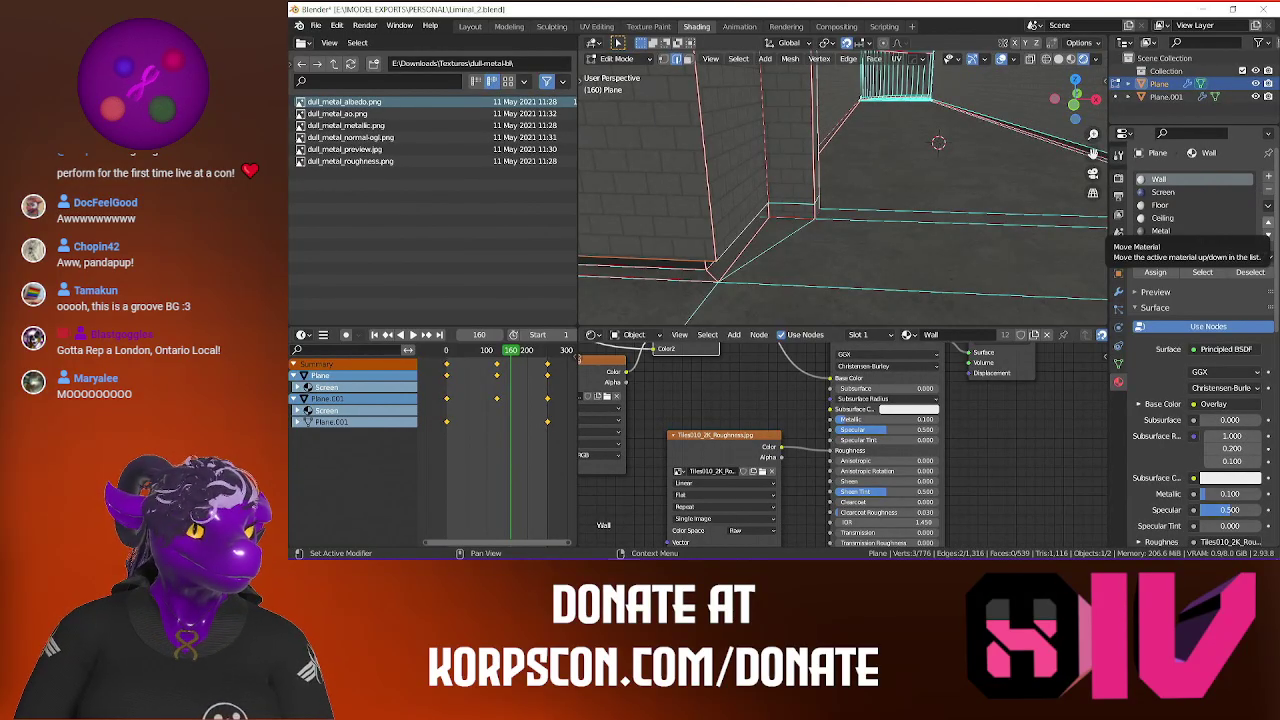Hide Plane.001 with its eye icon
Screen dimensions: 1280x720
pos(1255,97)
